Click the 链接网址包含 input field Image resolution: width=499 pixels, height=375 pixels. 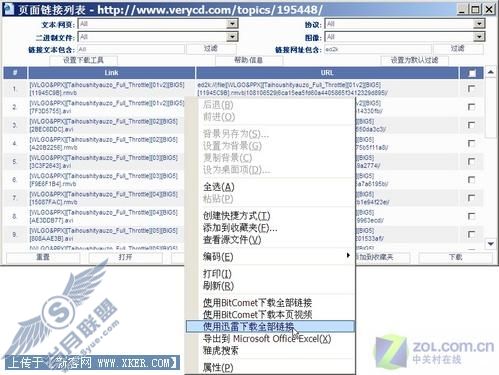(x=377, y=49)
